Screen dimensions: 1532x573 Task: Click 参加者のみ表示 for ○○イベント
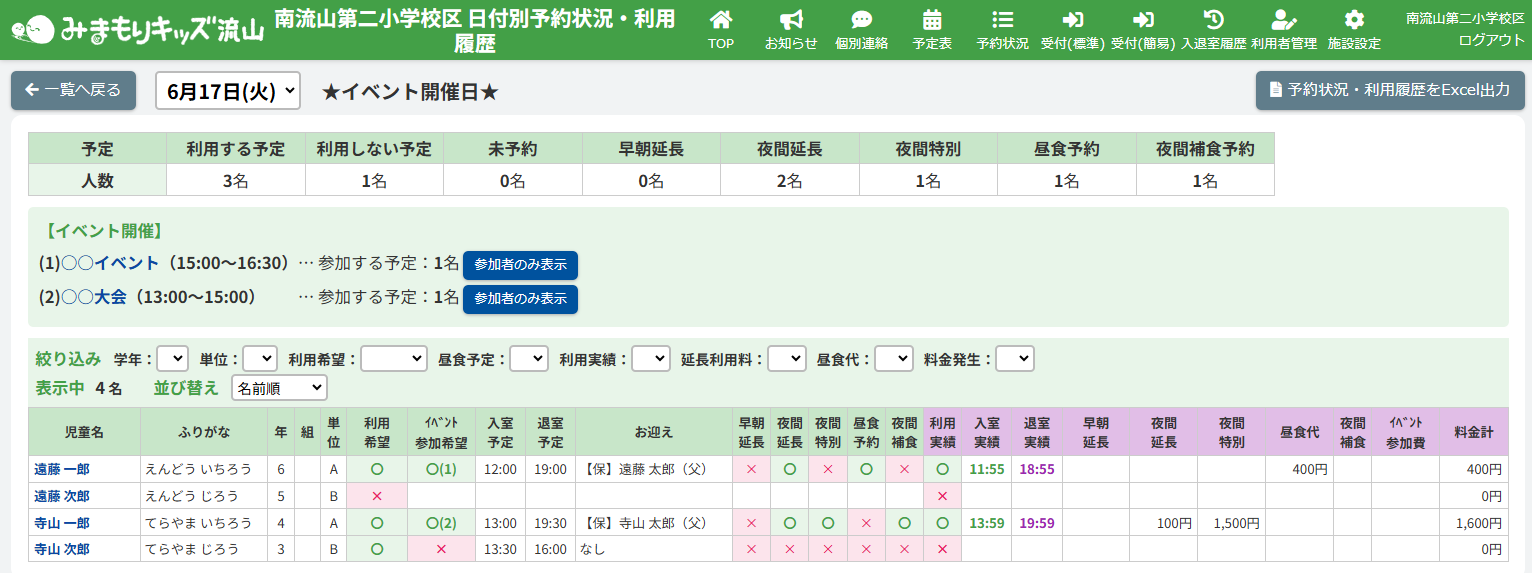[x=520, y=265]
